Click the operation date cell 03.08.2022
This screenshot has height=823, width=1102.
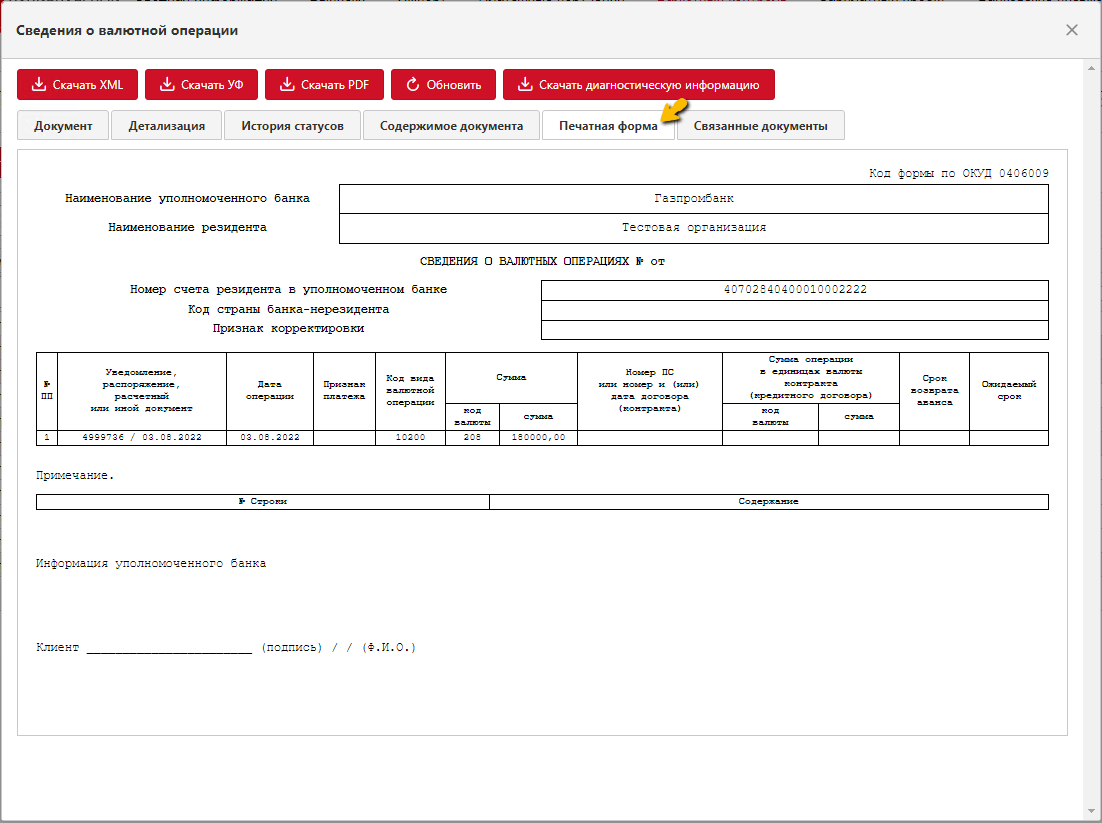[270, 437]
